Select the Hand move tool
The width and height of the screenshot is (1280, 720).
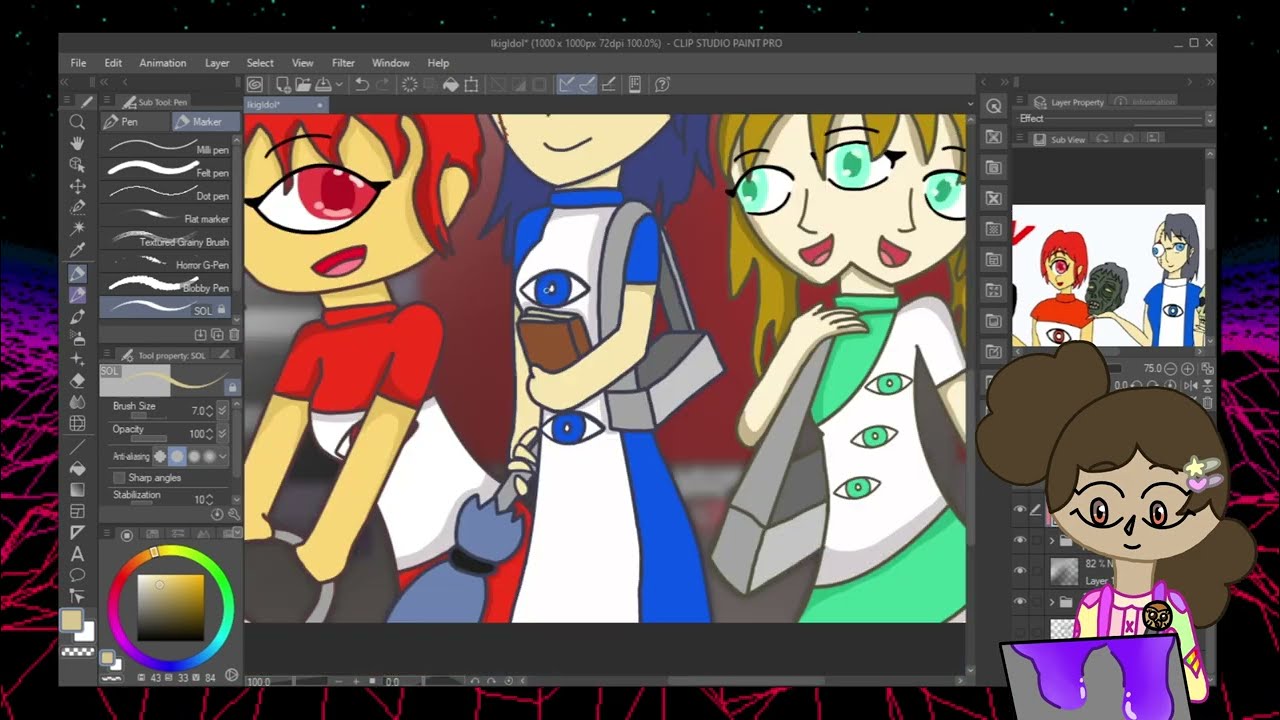tap(77, 144)
